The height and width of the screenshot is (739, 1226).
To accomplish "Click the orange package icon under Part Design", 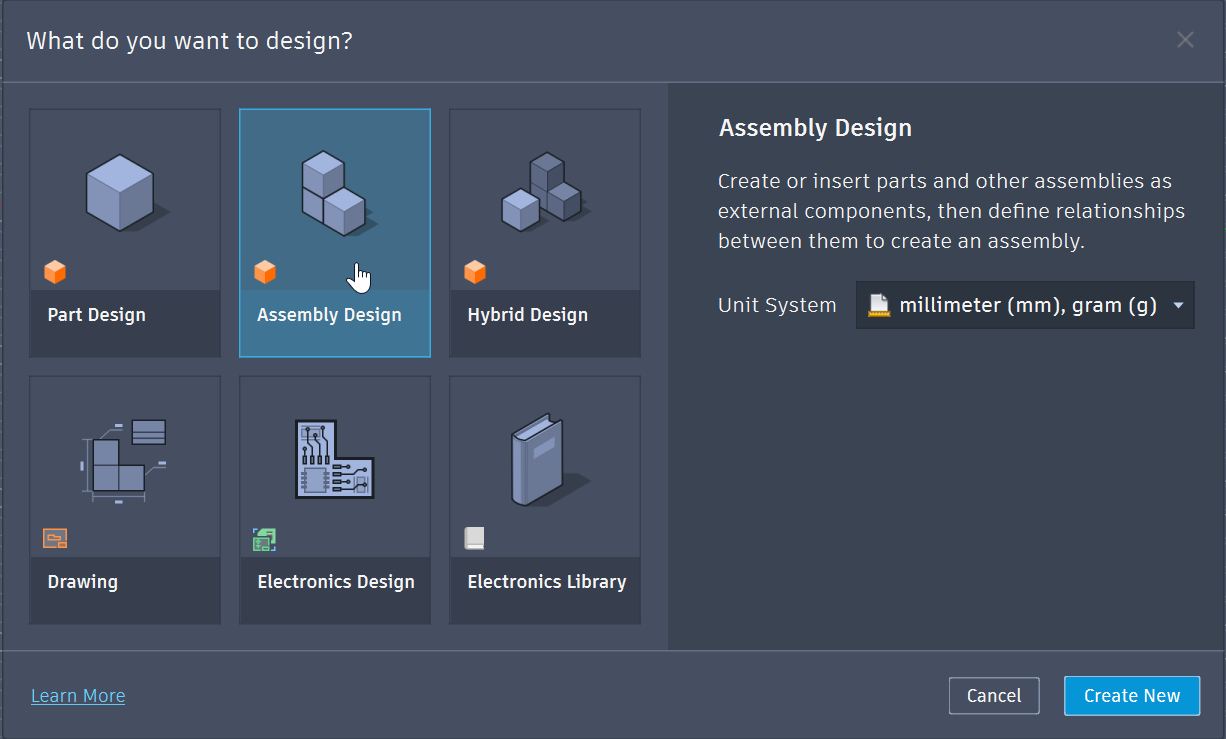I will pyautogui.click(x=55, y=271).
